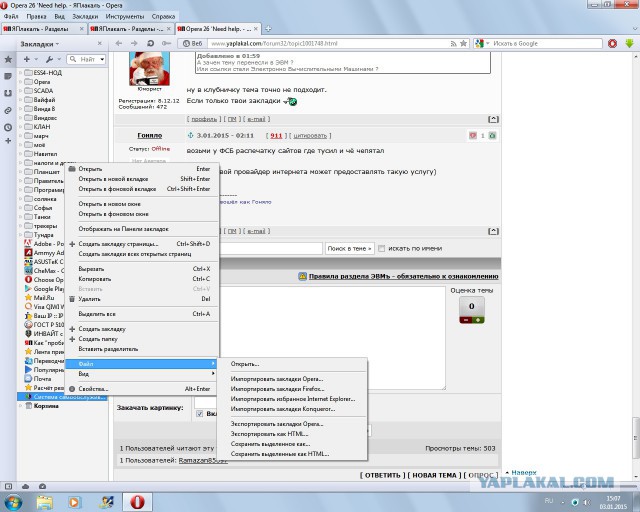
Task: Open the Инструменты menu
Action: pyautogui.click(x=125, y=16)
